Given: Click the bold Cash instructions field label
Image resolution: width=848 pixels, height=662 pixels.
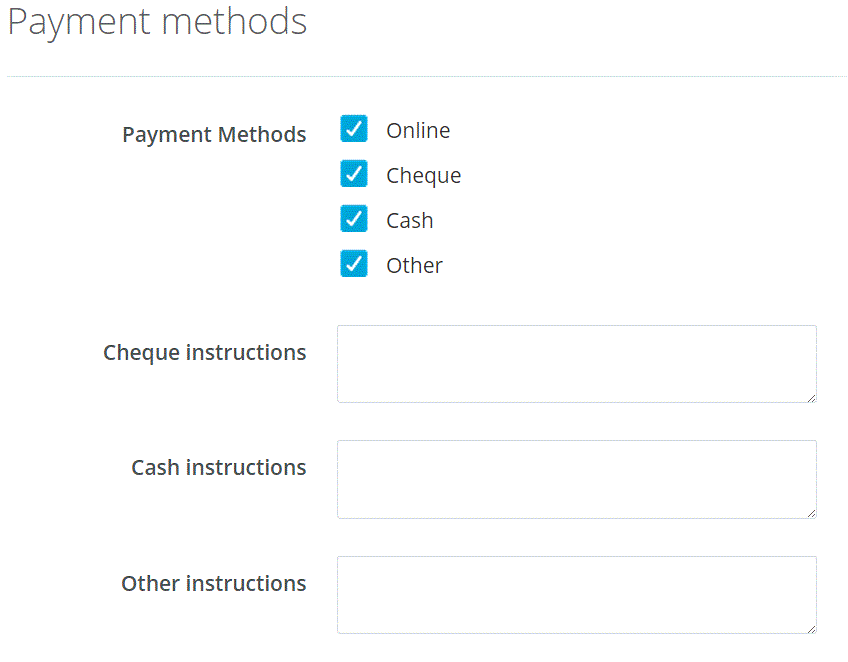Looking at the screenshot, I should 218,468.
